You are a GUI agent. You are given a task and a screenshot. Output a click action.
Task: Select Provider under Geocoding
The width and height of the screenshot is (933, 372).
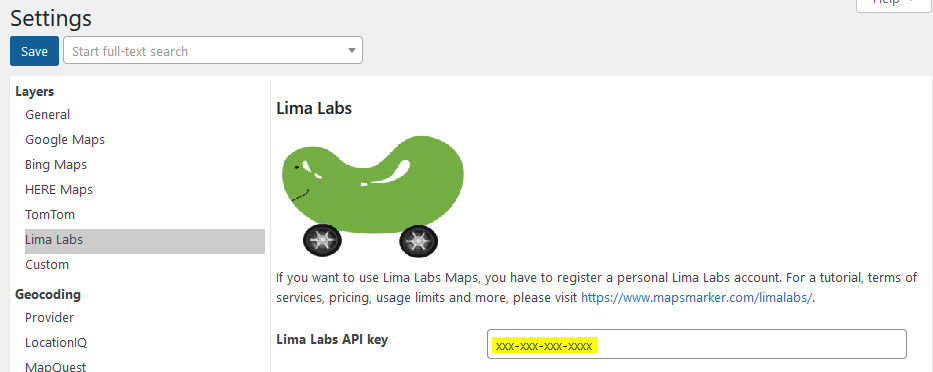pos(49,317)
